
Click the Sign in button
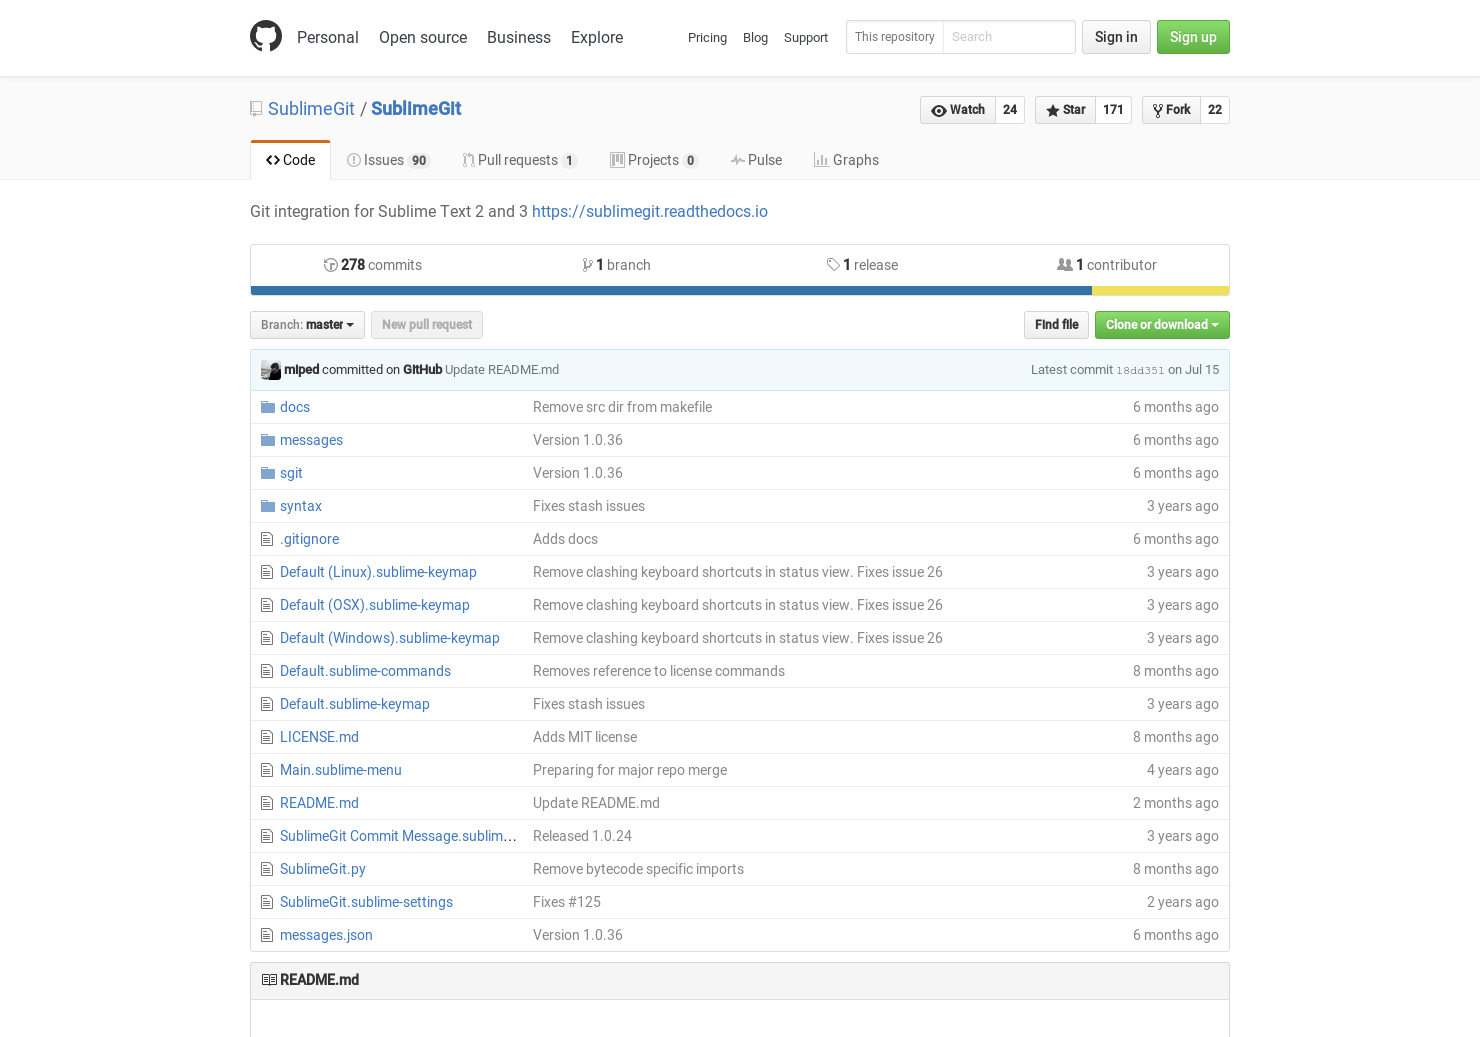1116,37
